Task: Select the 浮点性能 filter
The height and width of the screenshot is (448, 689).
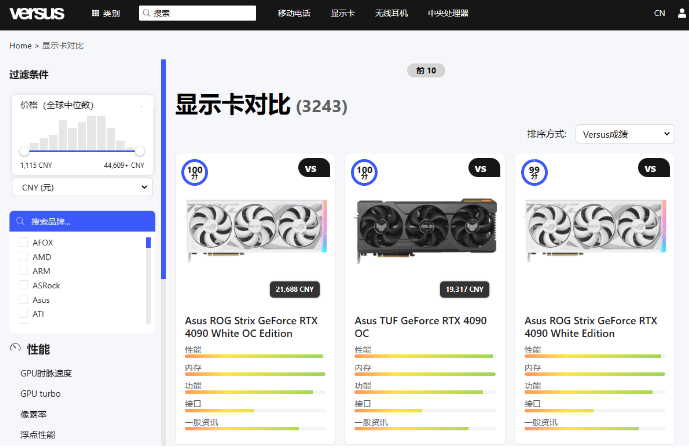Action: [x=37, y=434]
